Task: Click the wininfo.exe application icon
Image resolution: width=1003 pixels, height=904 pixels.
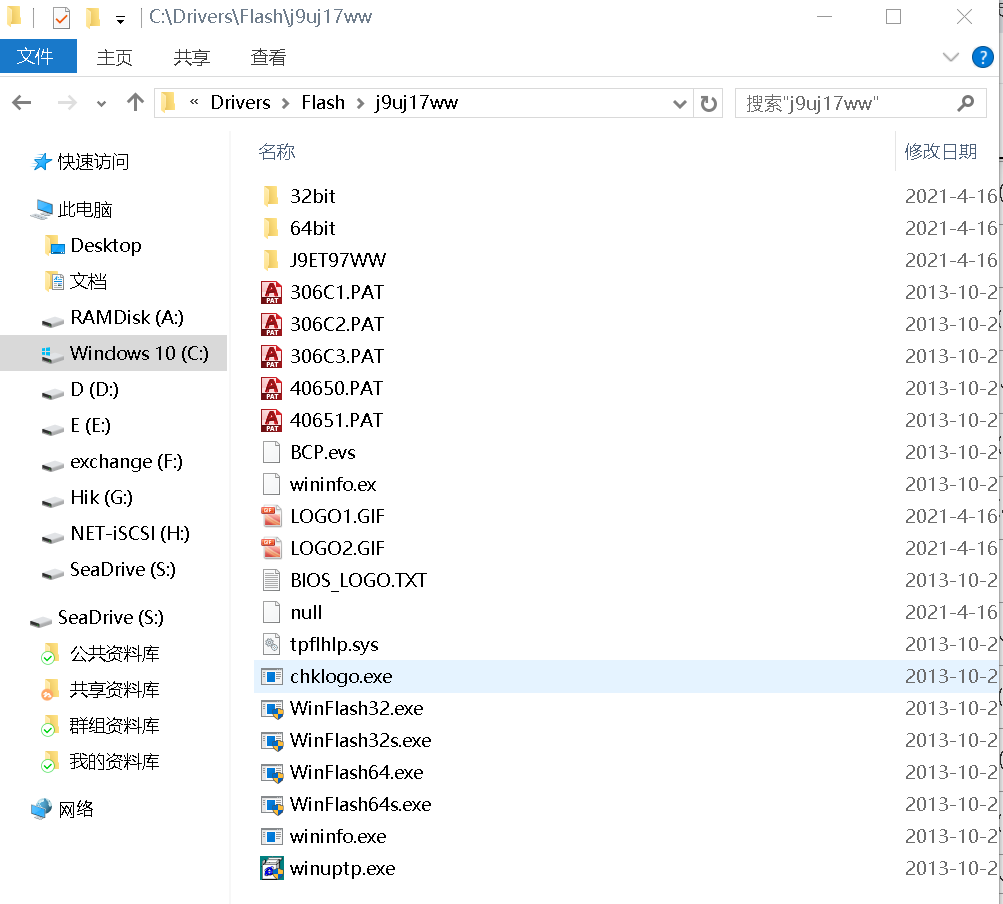Action: point(271,836)
